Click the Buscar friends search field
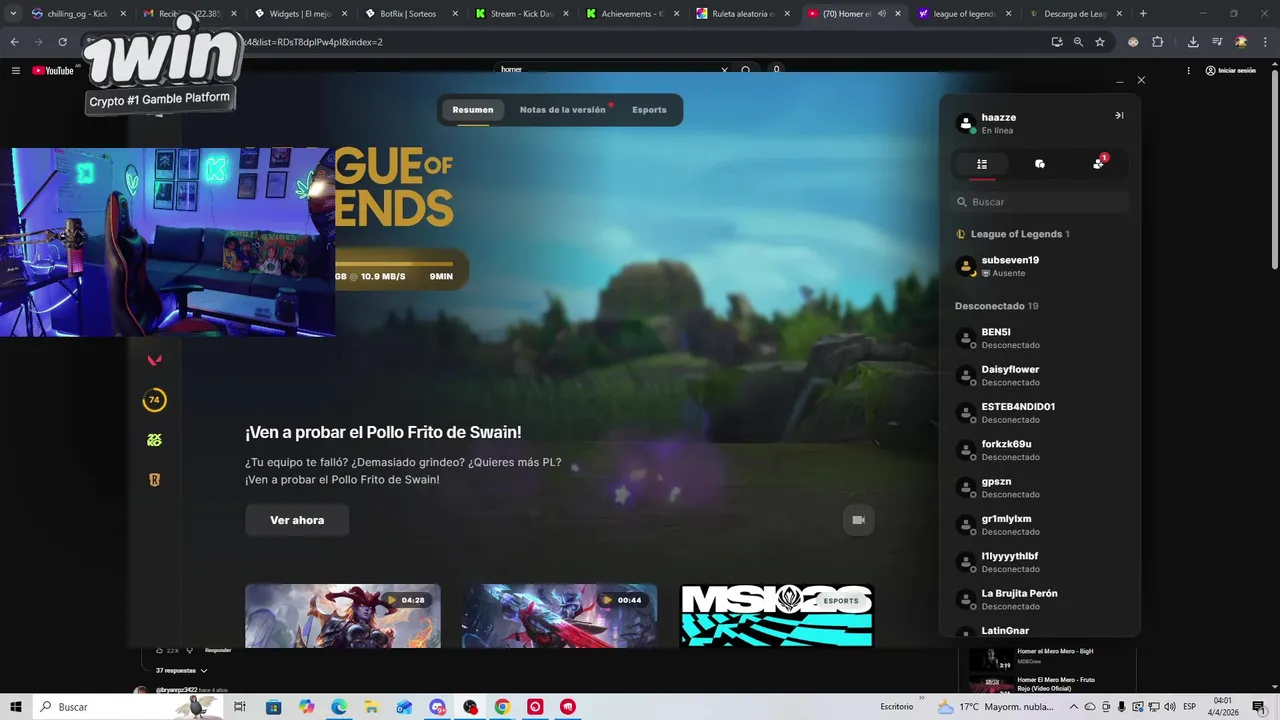The image size is (1280, 720). pos(1040,202)
